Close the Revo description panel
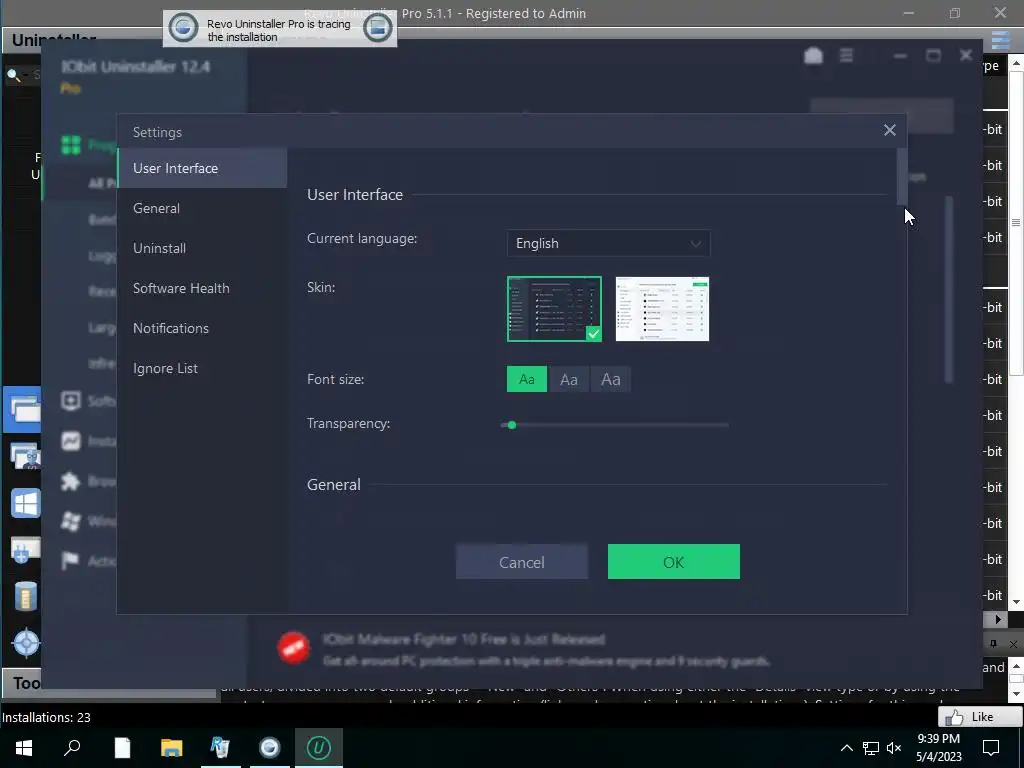 pos(1013,644)
